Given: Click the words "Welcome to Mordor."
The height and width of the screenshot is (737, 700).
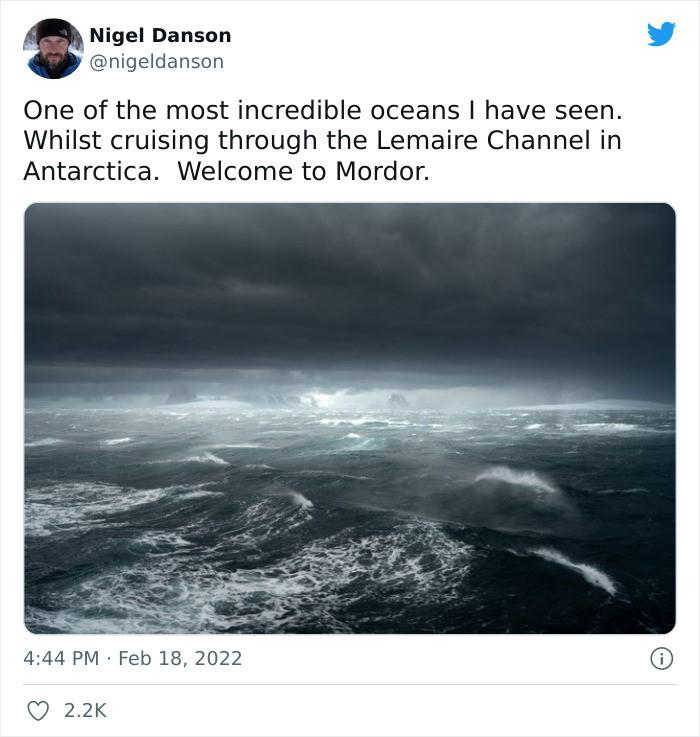Looking at the screenshot, I should pyautogui.click(x=304, y=171).
